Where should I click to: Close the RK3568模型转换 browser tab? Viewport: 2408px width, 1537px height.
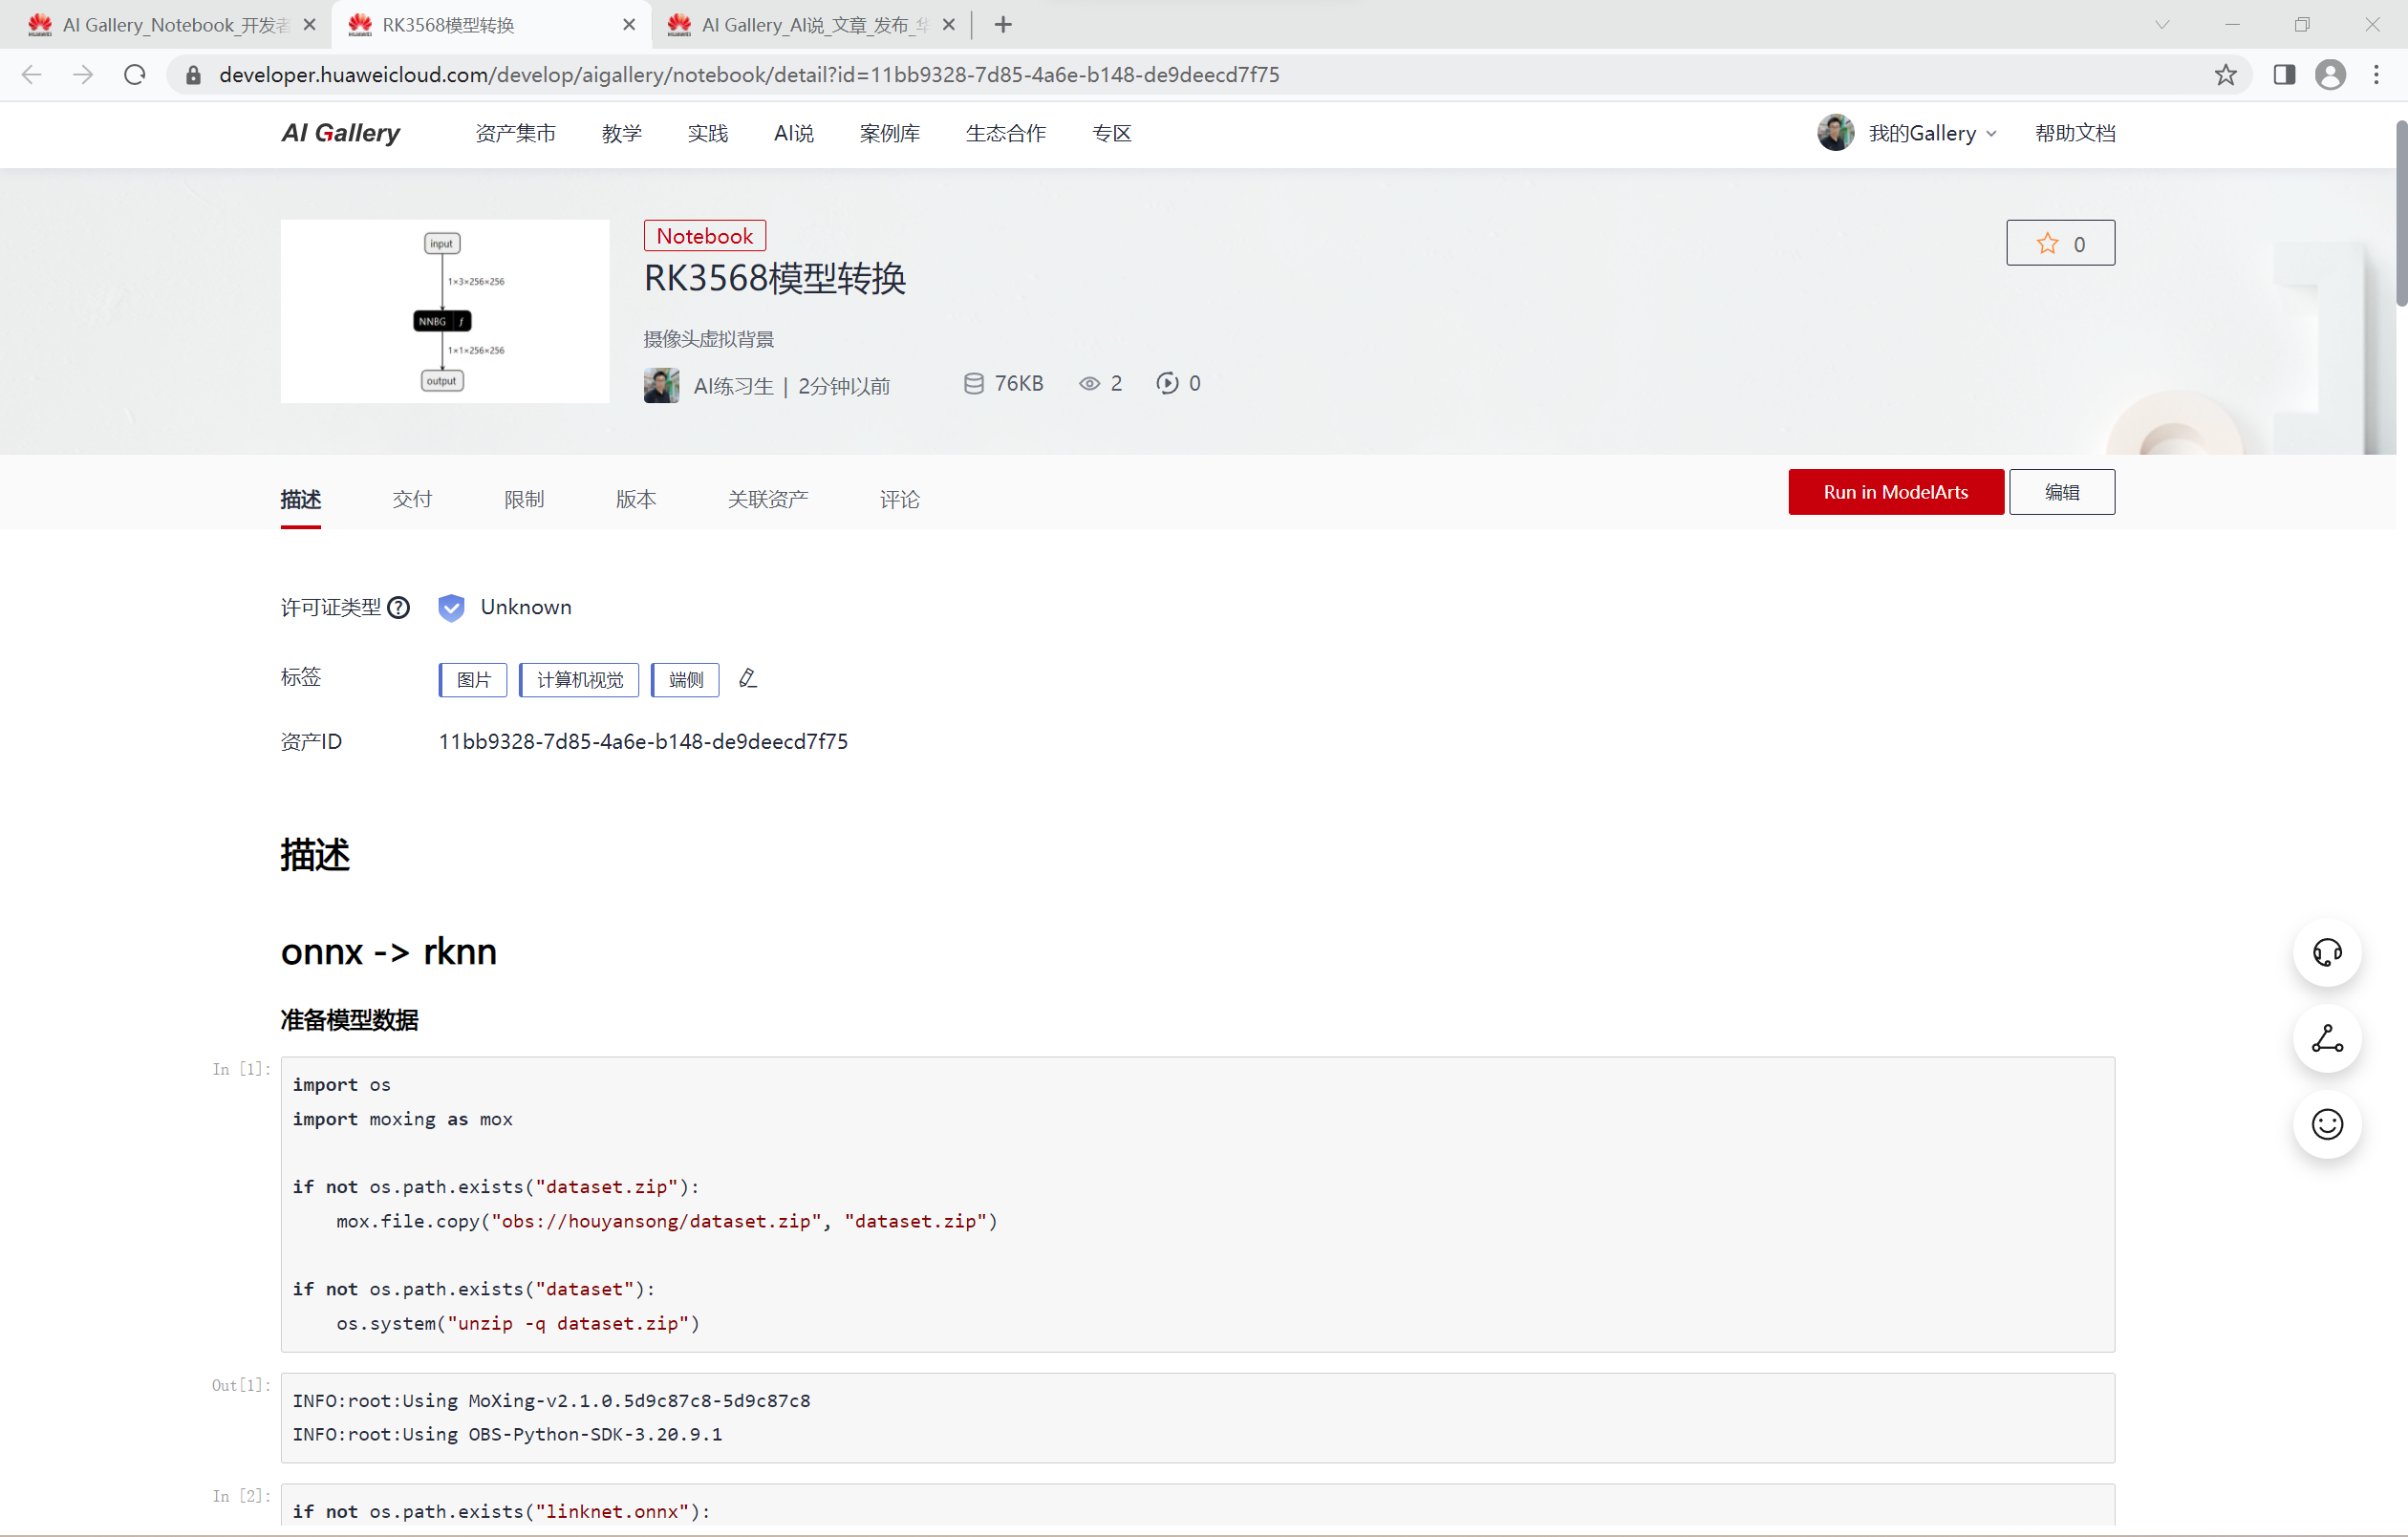(629, 25)
